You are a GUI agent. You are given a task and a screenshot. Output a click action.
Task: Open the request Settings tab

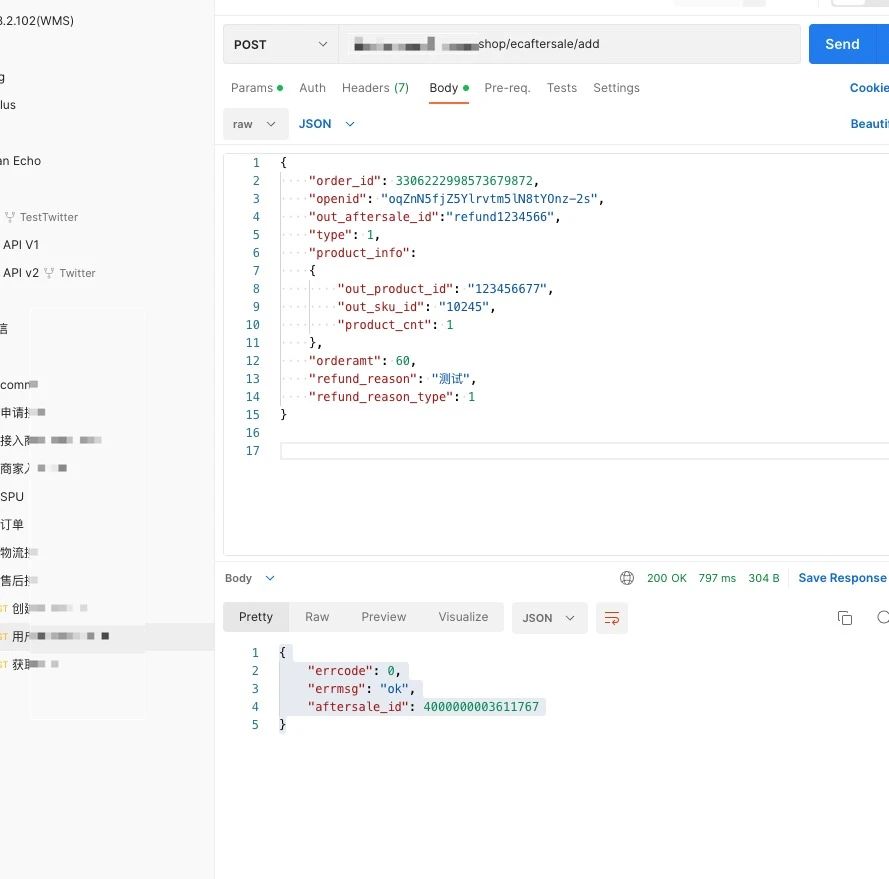coord(616,88)
